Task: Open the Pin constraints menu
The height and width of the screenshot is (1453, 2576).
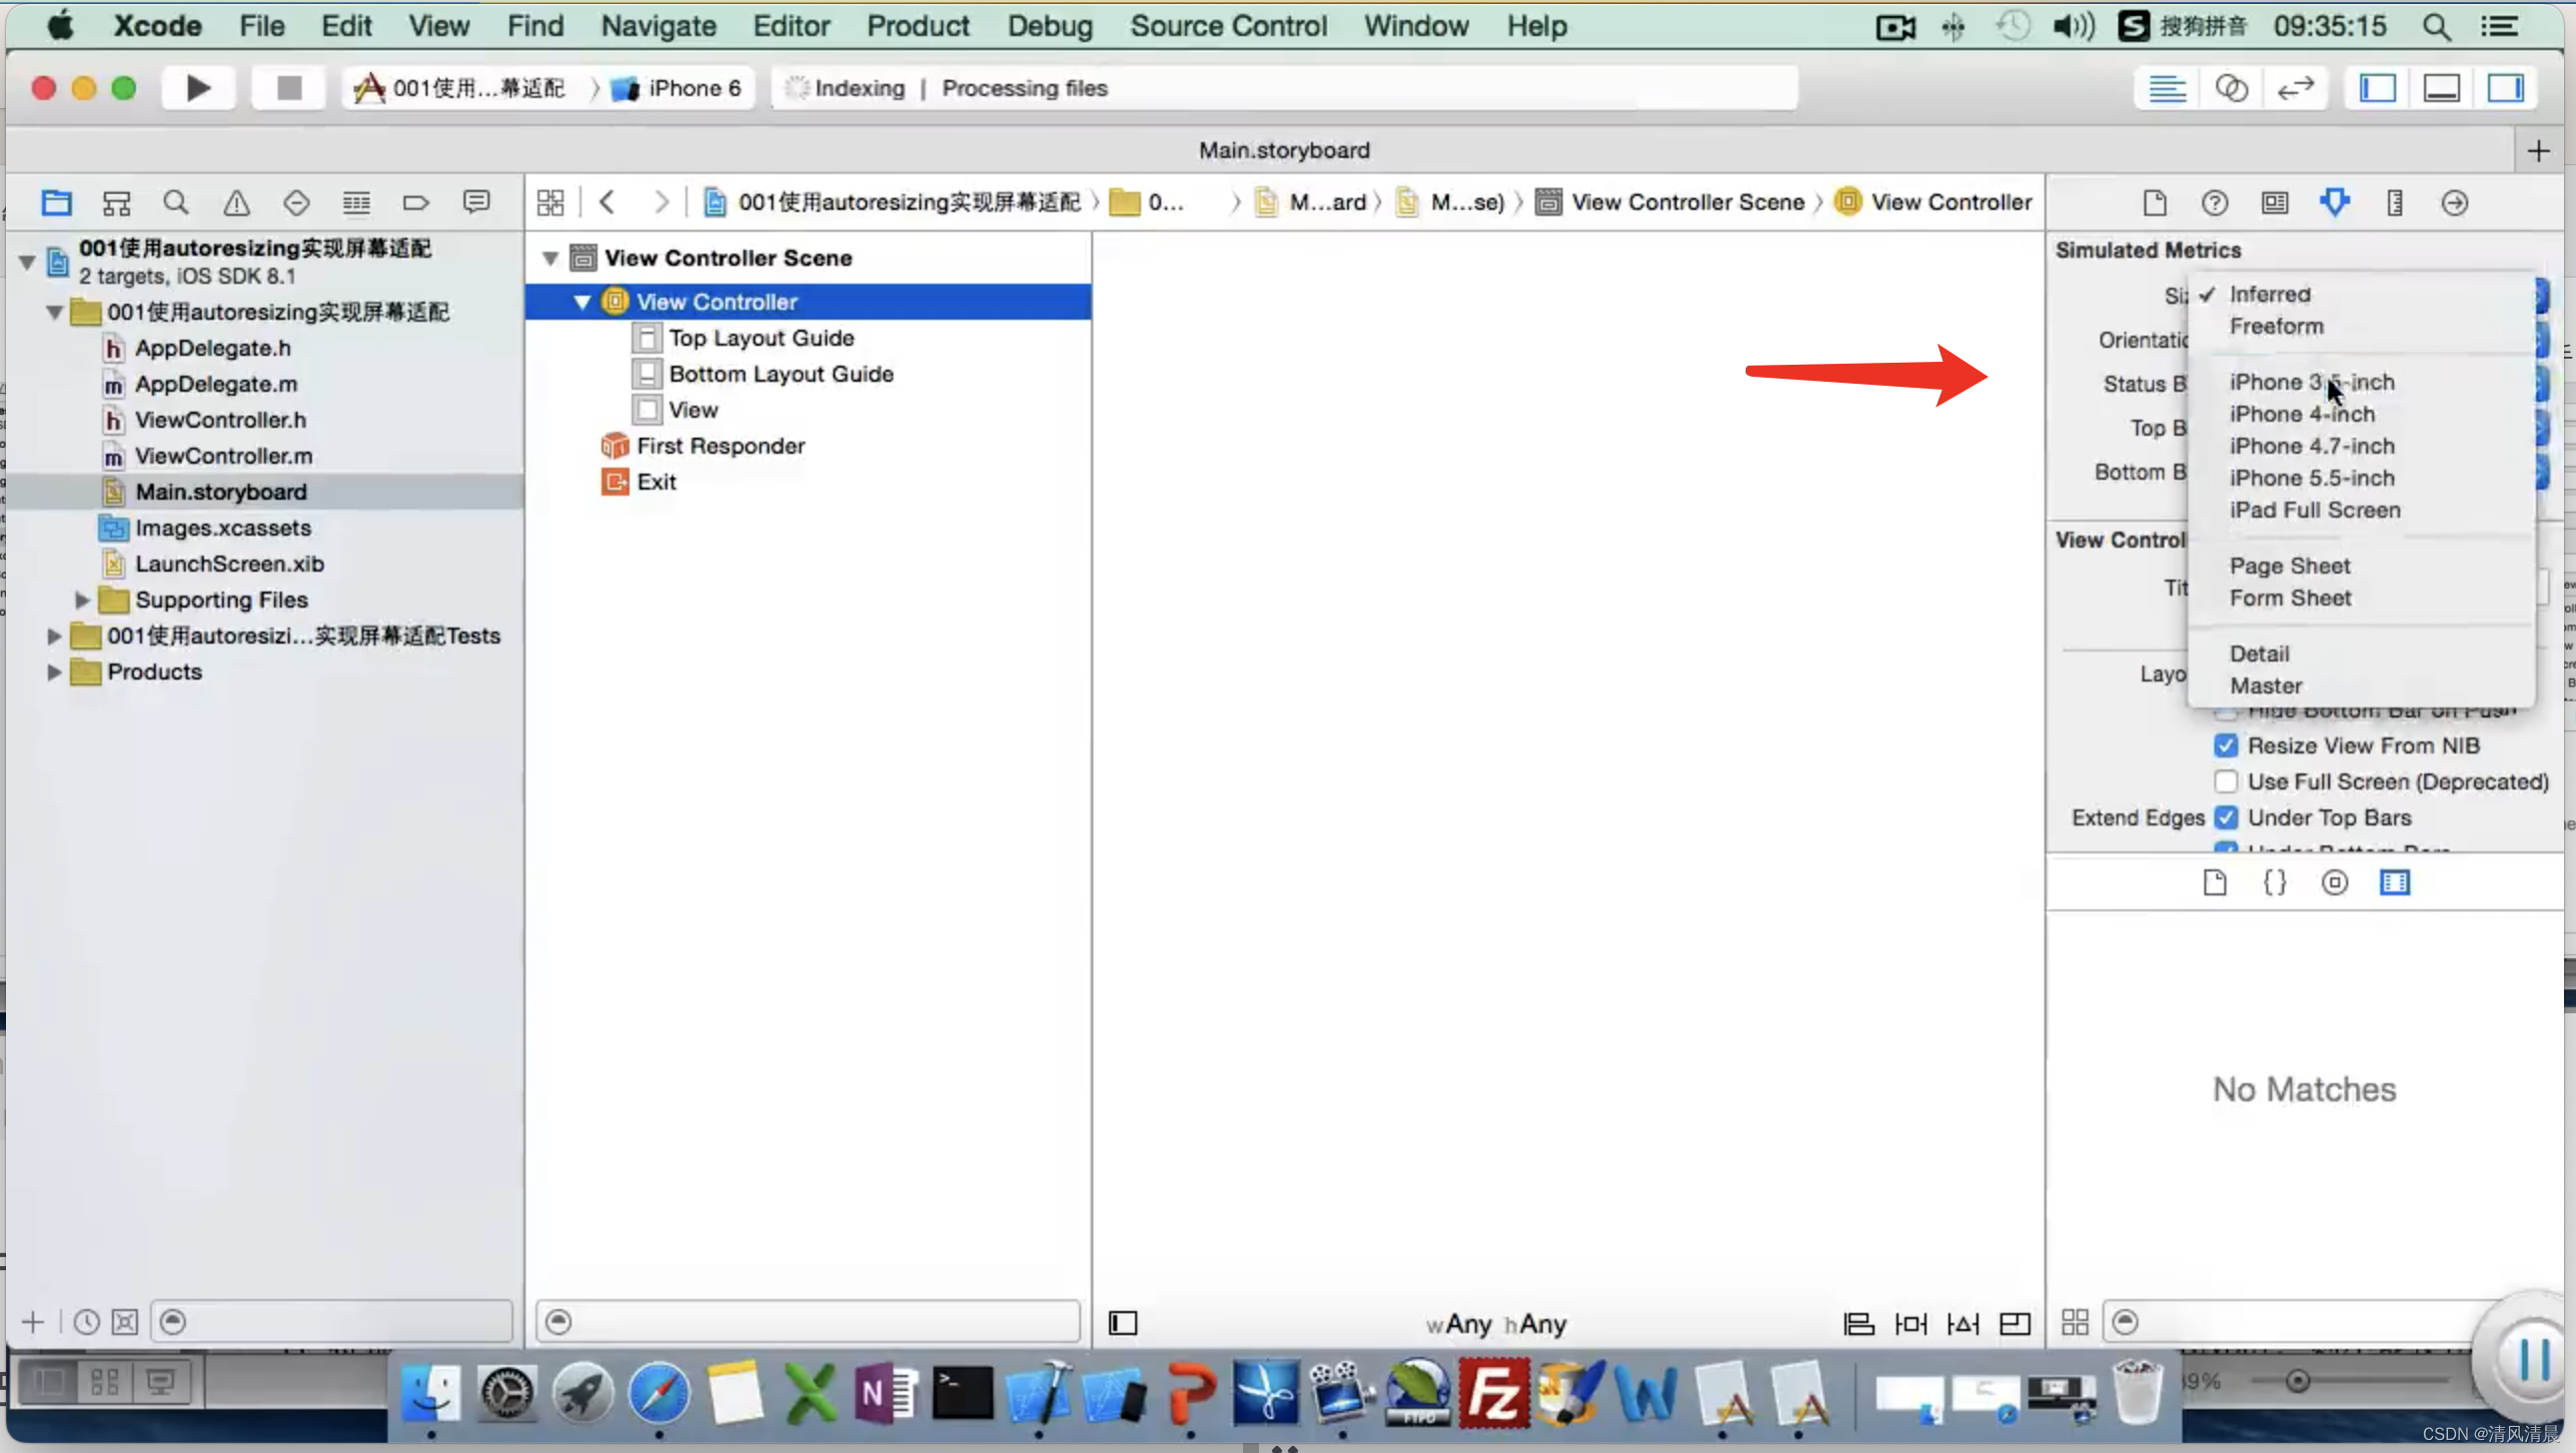Action: coord(1911,1324)
